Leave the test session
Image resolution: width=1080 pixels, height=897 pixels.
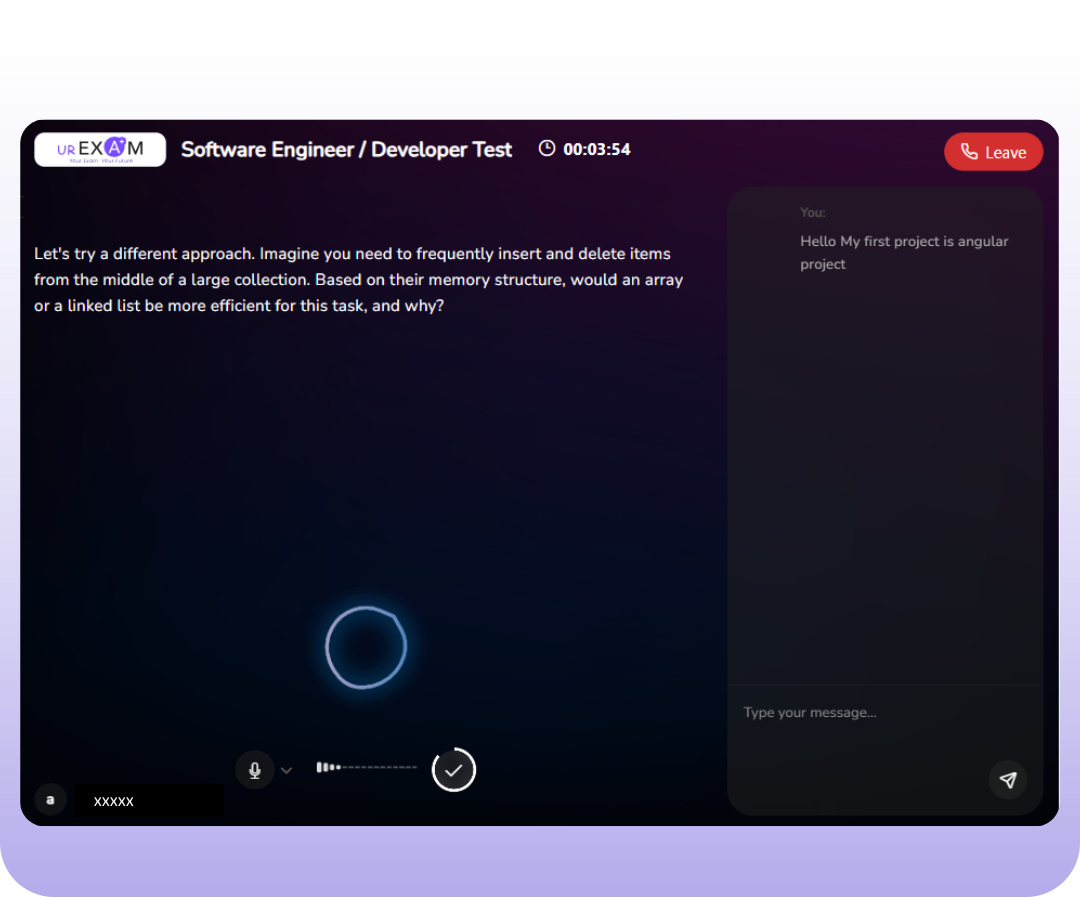point(993,152)
